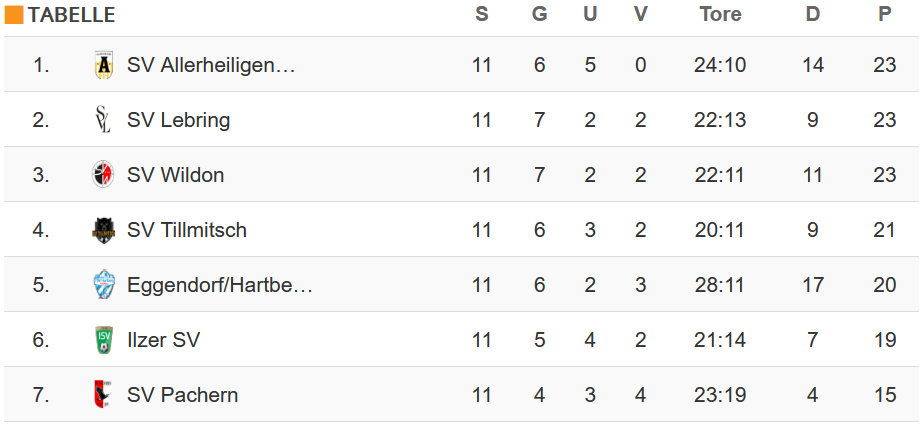Open the SV Tillmitsch team link
This screenshot has width=922, height=425.
tap(186, 230)
